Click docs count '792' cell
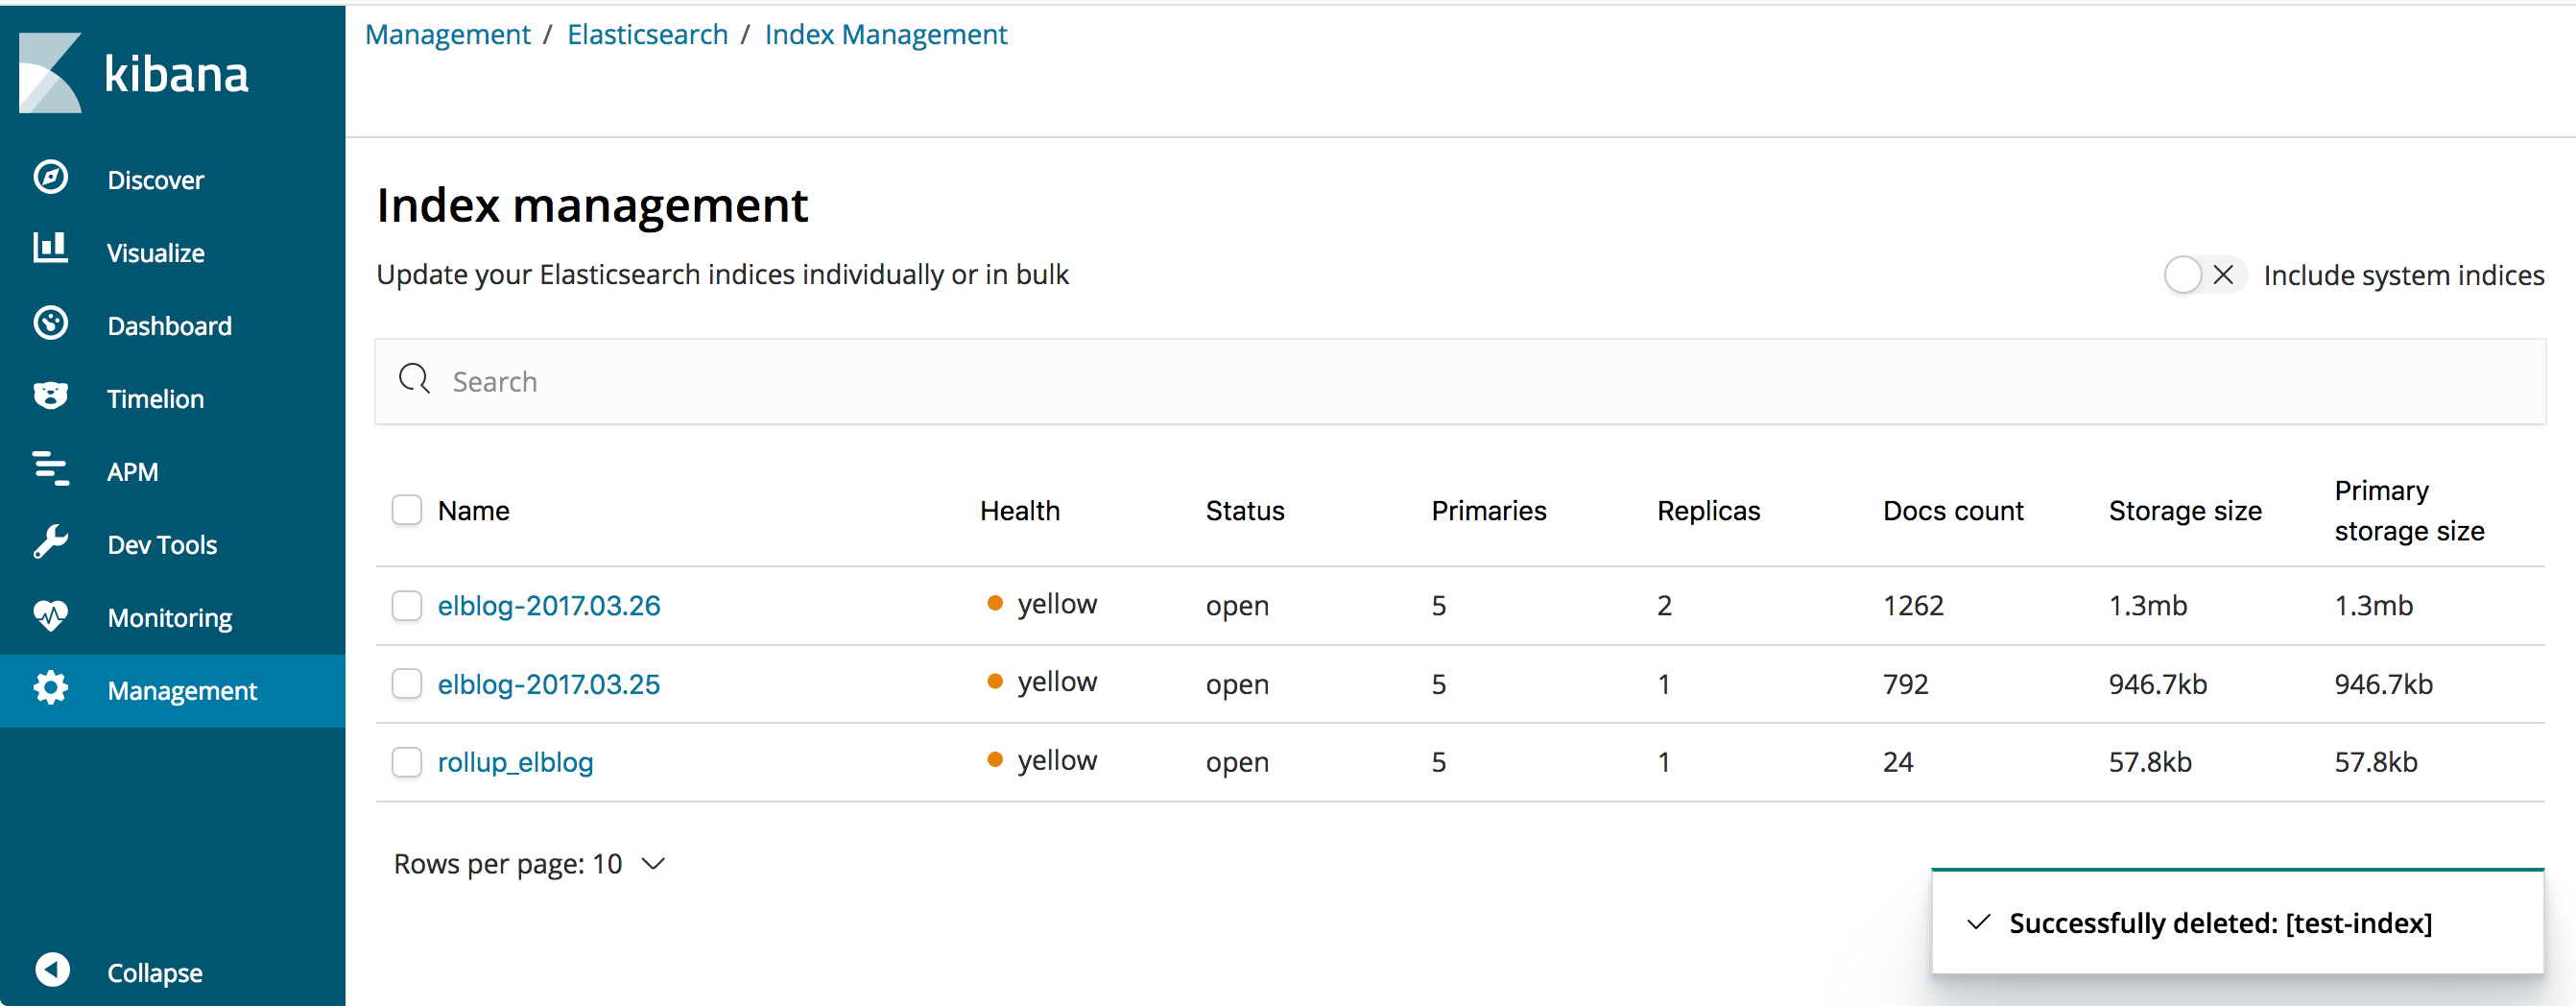 (1906, 684)
